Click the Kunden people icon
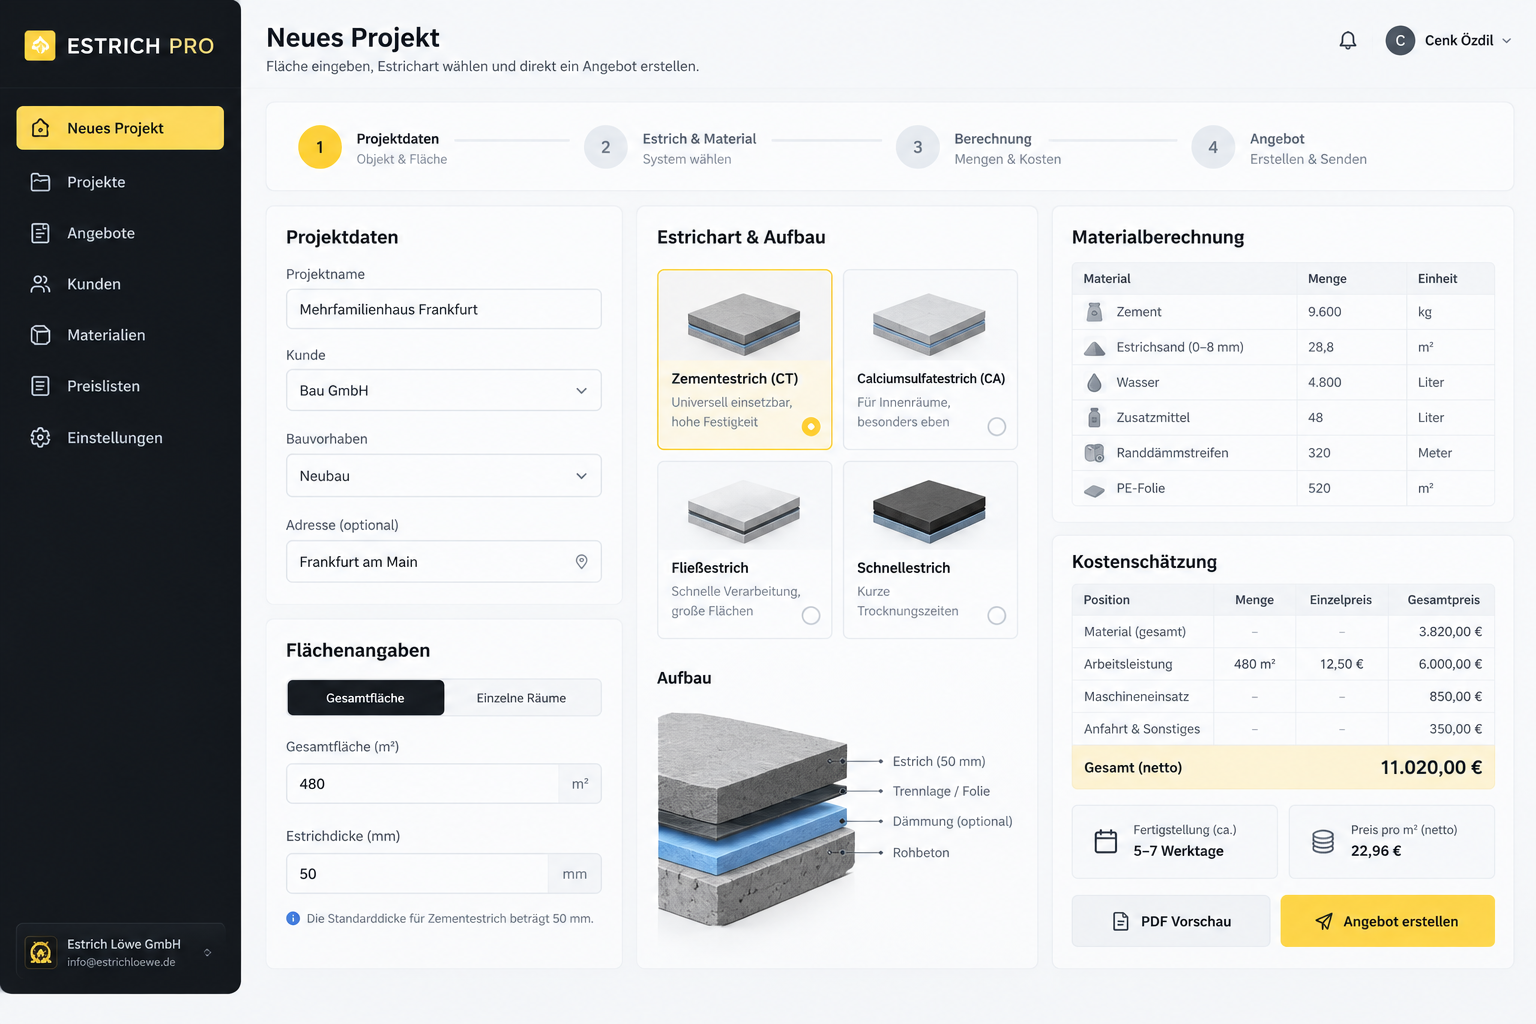Viewport: 1536px width, 1024px height. (40, 284)
